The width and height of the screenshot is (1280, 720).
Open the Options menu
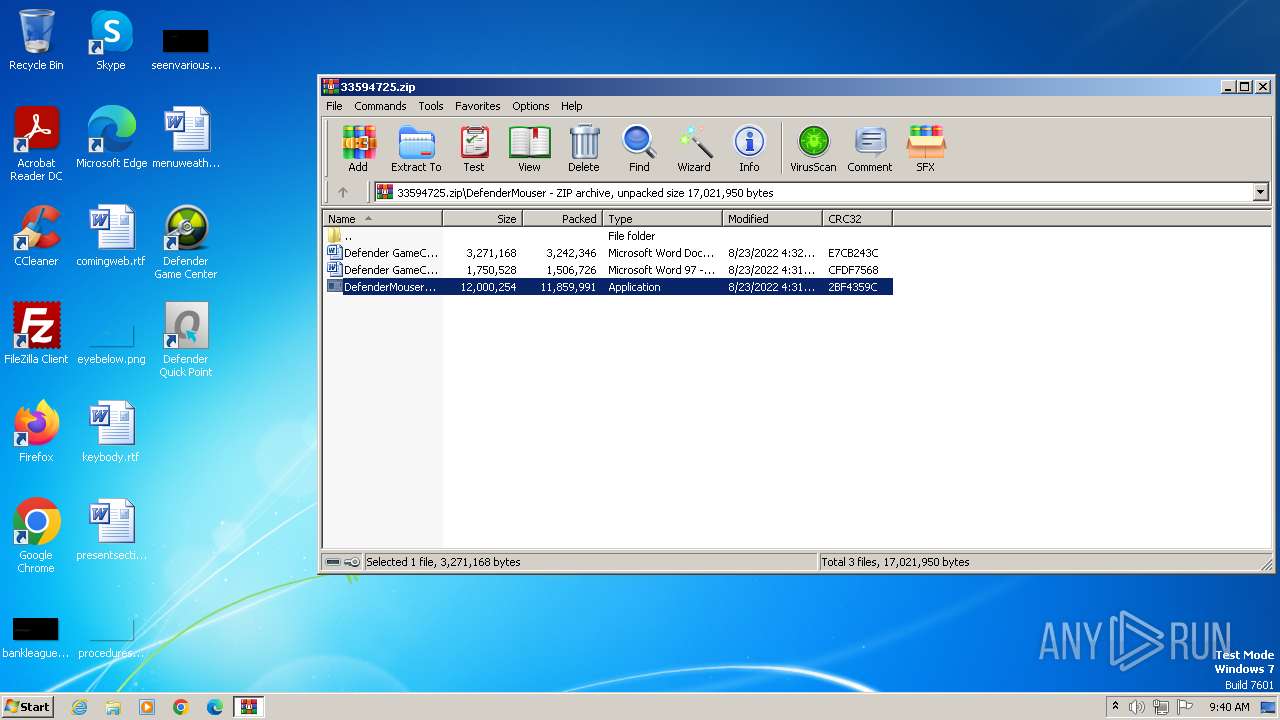click(x=531, y=106)
